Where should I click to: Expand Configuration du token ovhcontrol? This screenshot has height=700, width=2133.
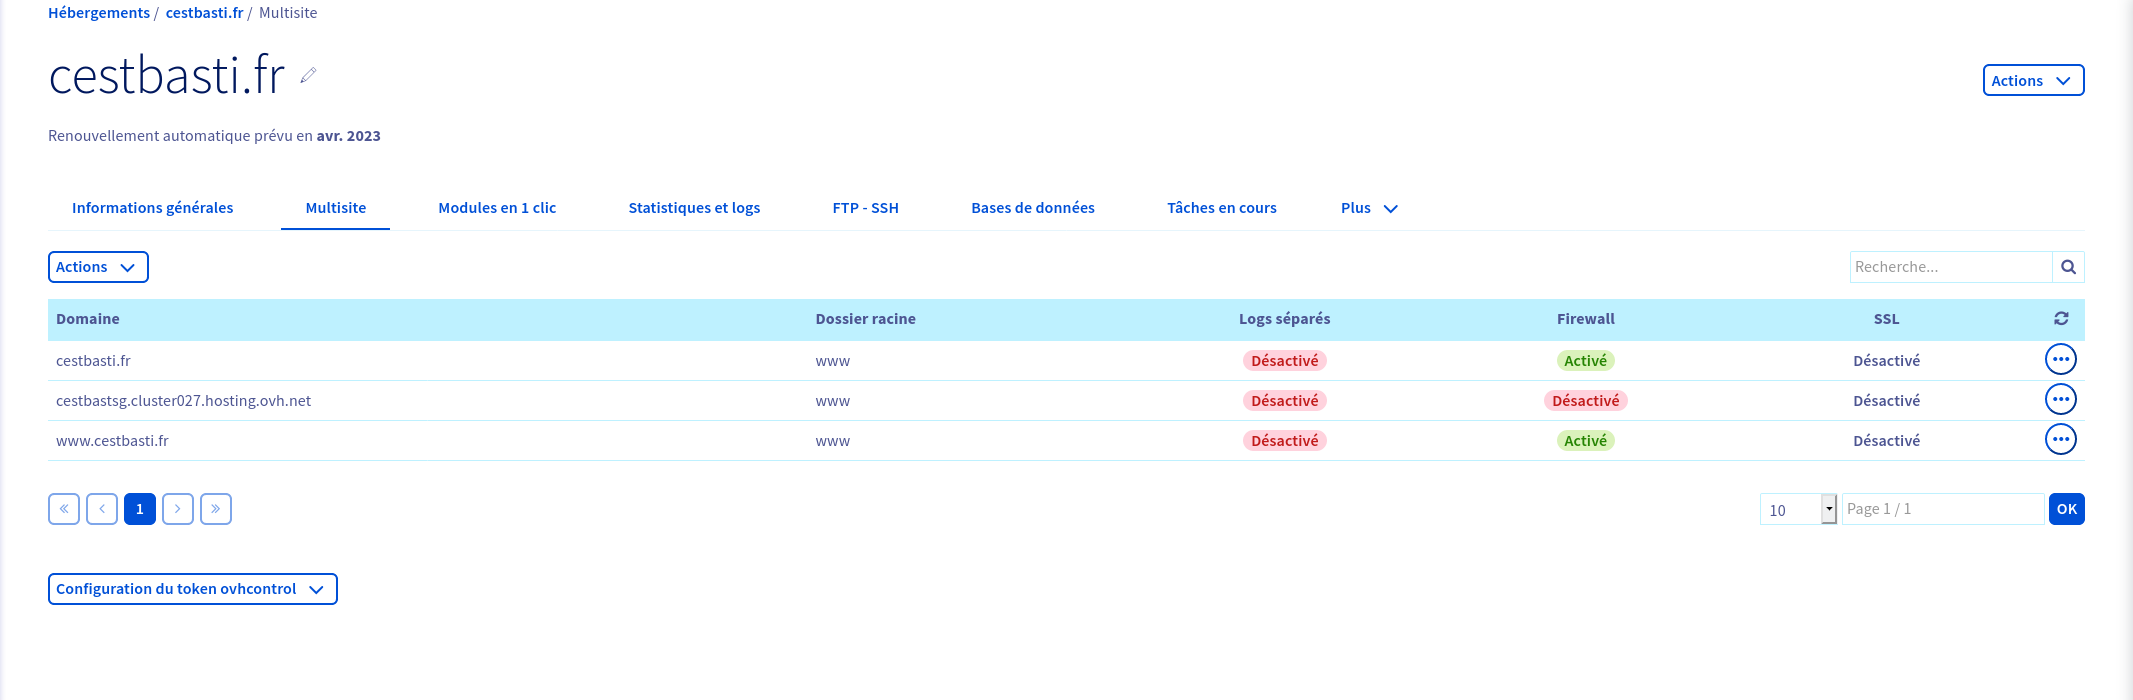[192, 589]
